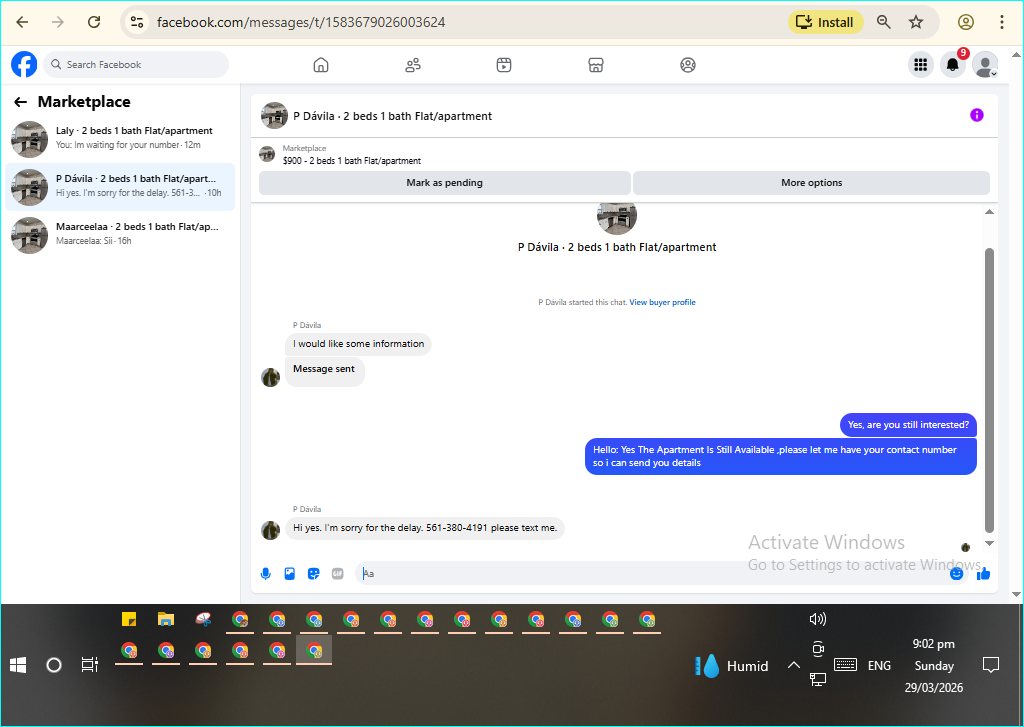The height and width of the screenshot is (727, 1024).
Task: Click chat scrollbar up arrow
Action: point(989,212)
